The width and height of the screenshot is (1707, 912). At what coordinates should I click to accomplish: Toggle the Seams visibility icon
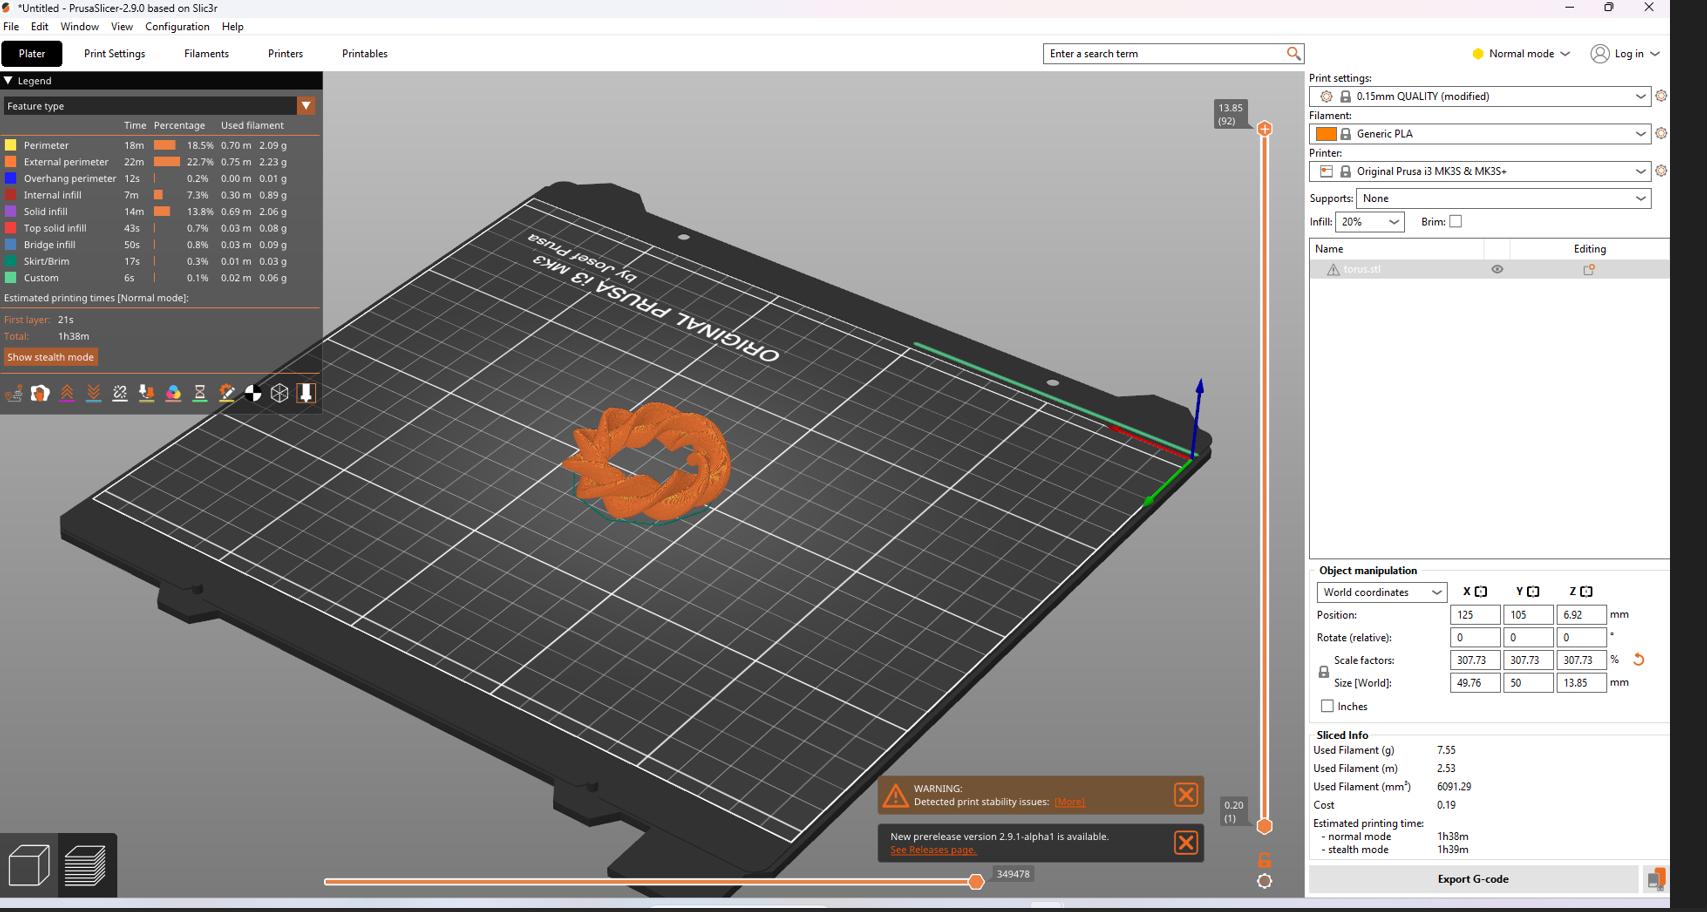[120, 393]
